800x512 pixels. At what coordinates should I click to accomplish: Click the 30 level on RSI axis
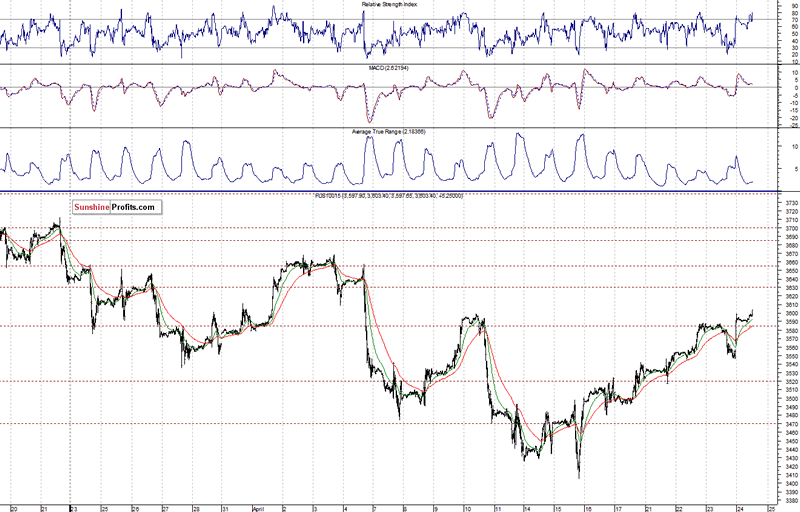[795, 47]
